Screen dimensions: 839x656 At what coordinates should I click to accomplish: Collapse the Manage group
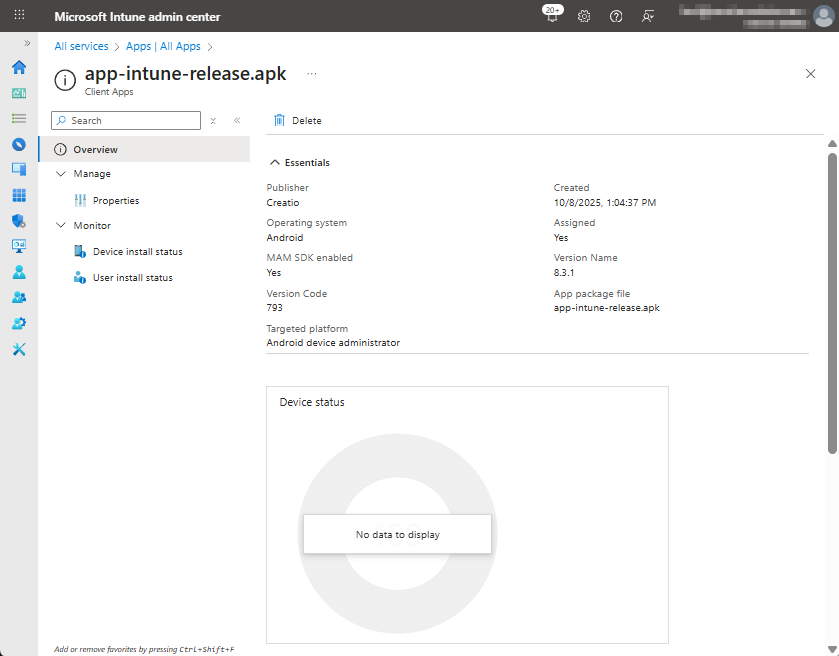(60, 174)
